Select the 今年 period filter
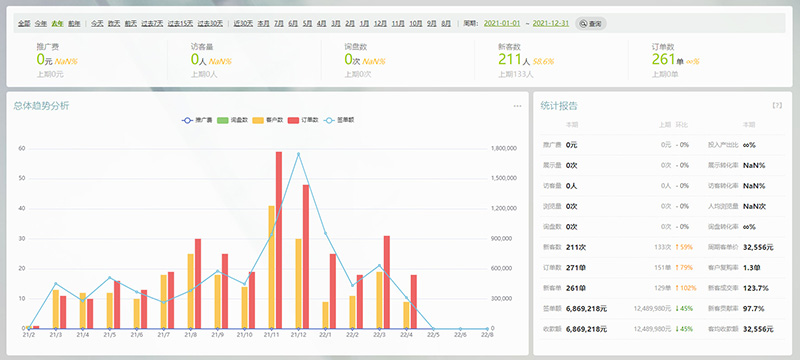This screenshot has width=800, height=360. click(41, 23)
